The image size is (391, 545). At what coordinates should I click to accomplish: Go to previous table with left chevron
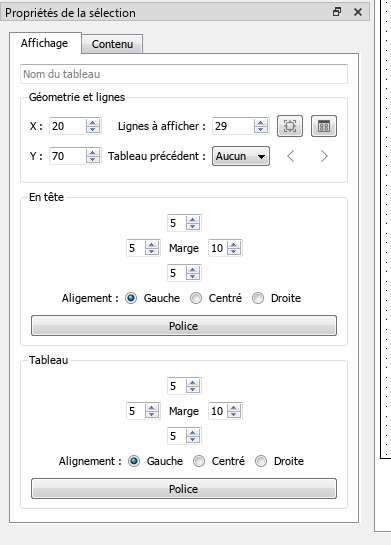pyautogui.click(x=291, y=156)
